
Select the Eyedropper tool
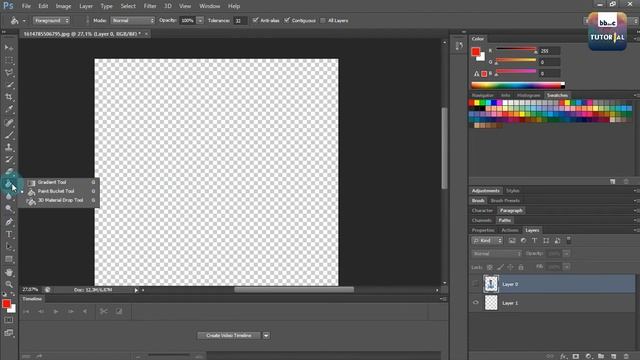[x=9, y=109]
